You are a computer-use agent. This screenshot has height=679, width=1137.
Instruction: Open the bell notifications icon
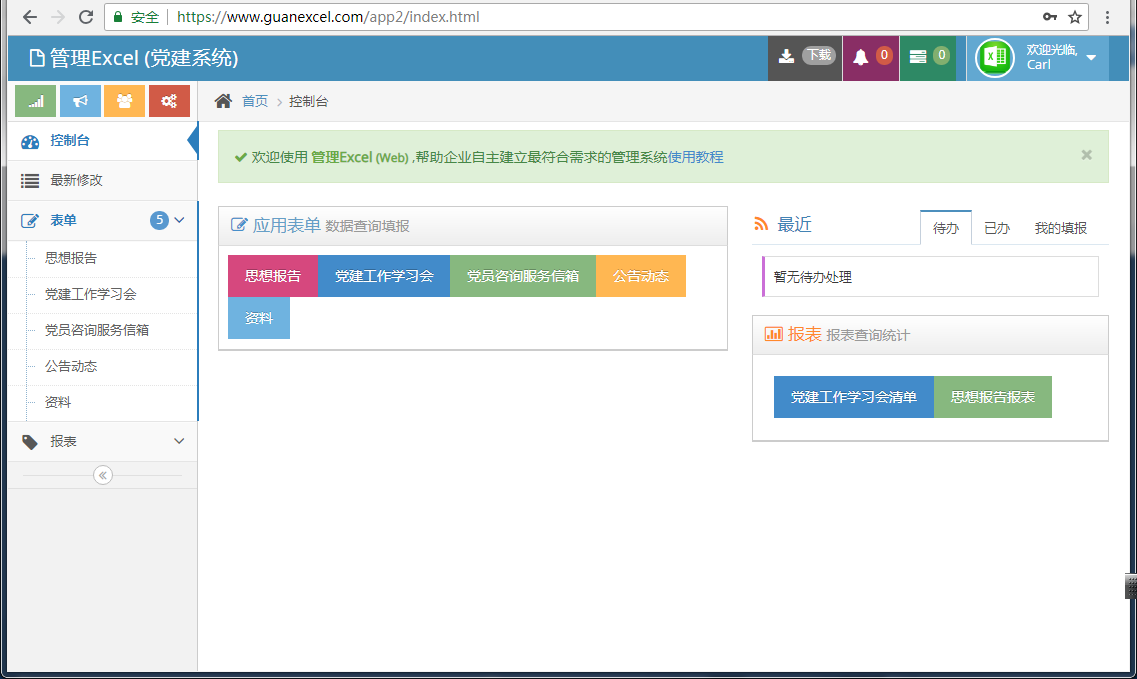[x=871, y=58]
